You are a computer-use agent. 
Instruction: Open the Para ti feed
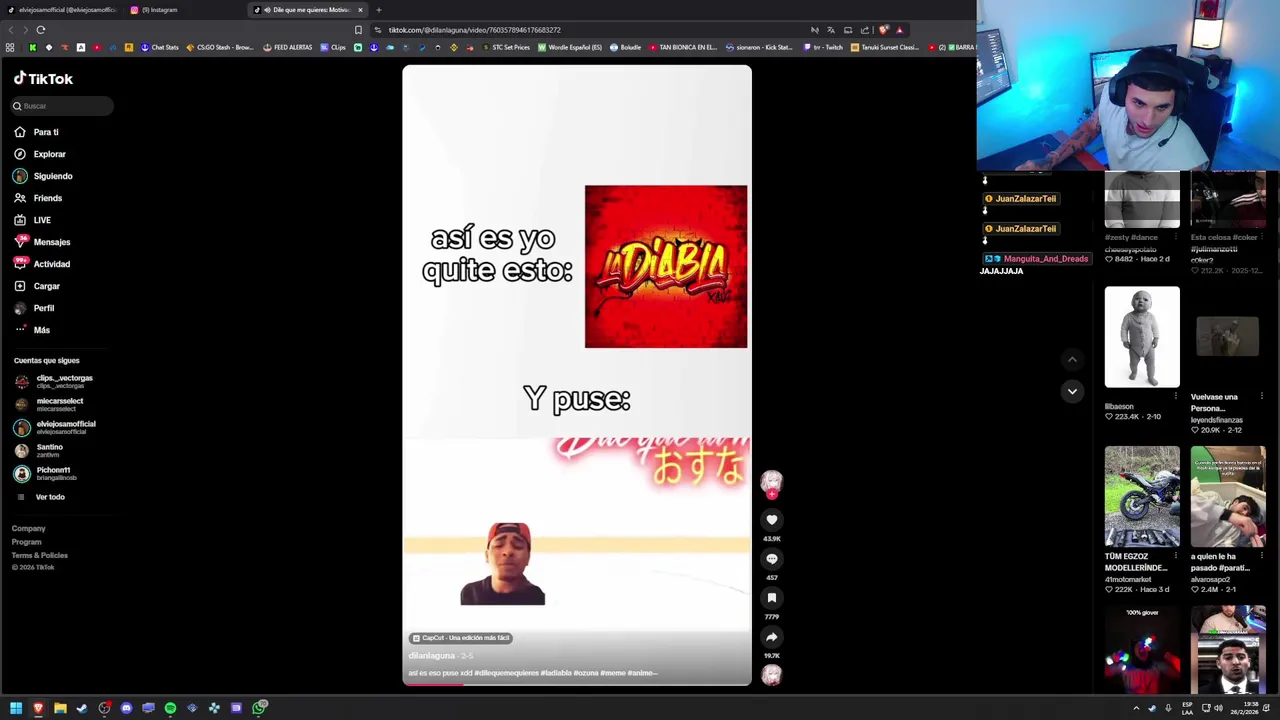[36, 132]
